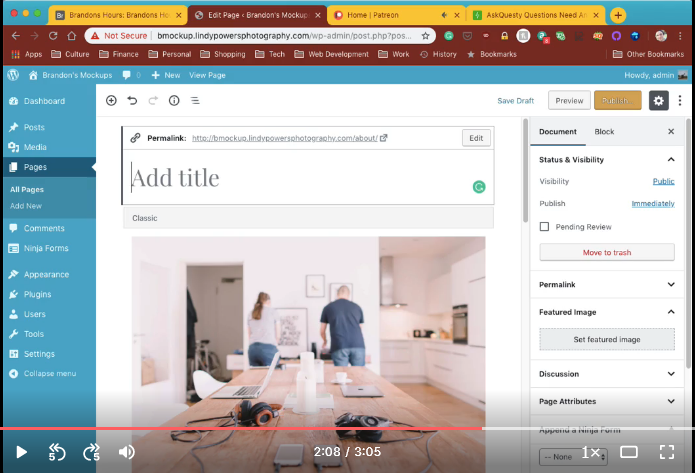
Task: Click the editor vertical scrollbar
Action: [525, 170]
